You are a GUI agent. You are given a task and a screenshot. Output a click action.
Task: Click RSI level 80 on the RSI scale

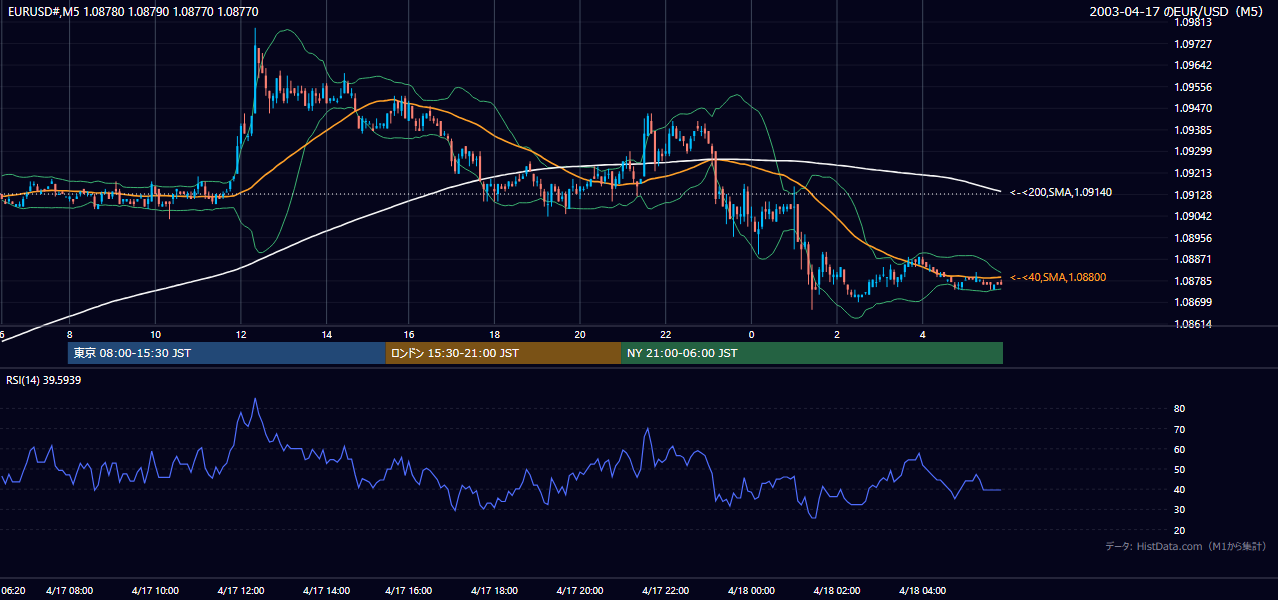click(x=1180, y=409)
